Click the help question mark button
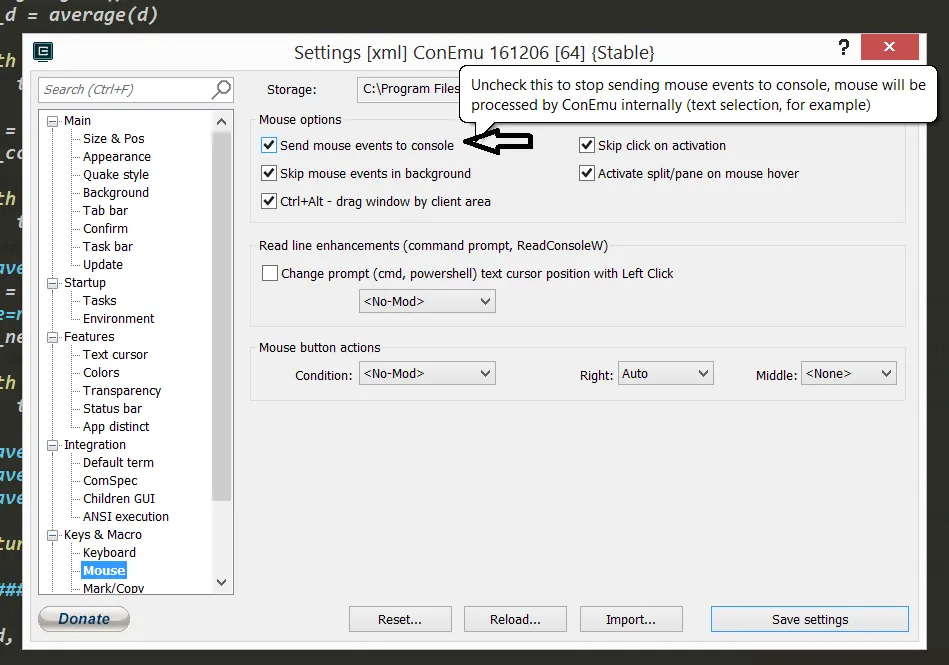The image size is (949, 665). pos(844,47)
